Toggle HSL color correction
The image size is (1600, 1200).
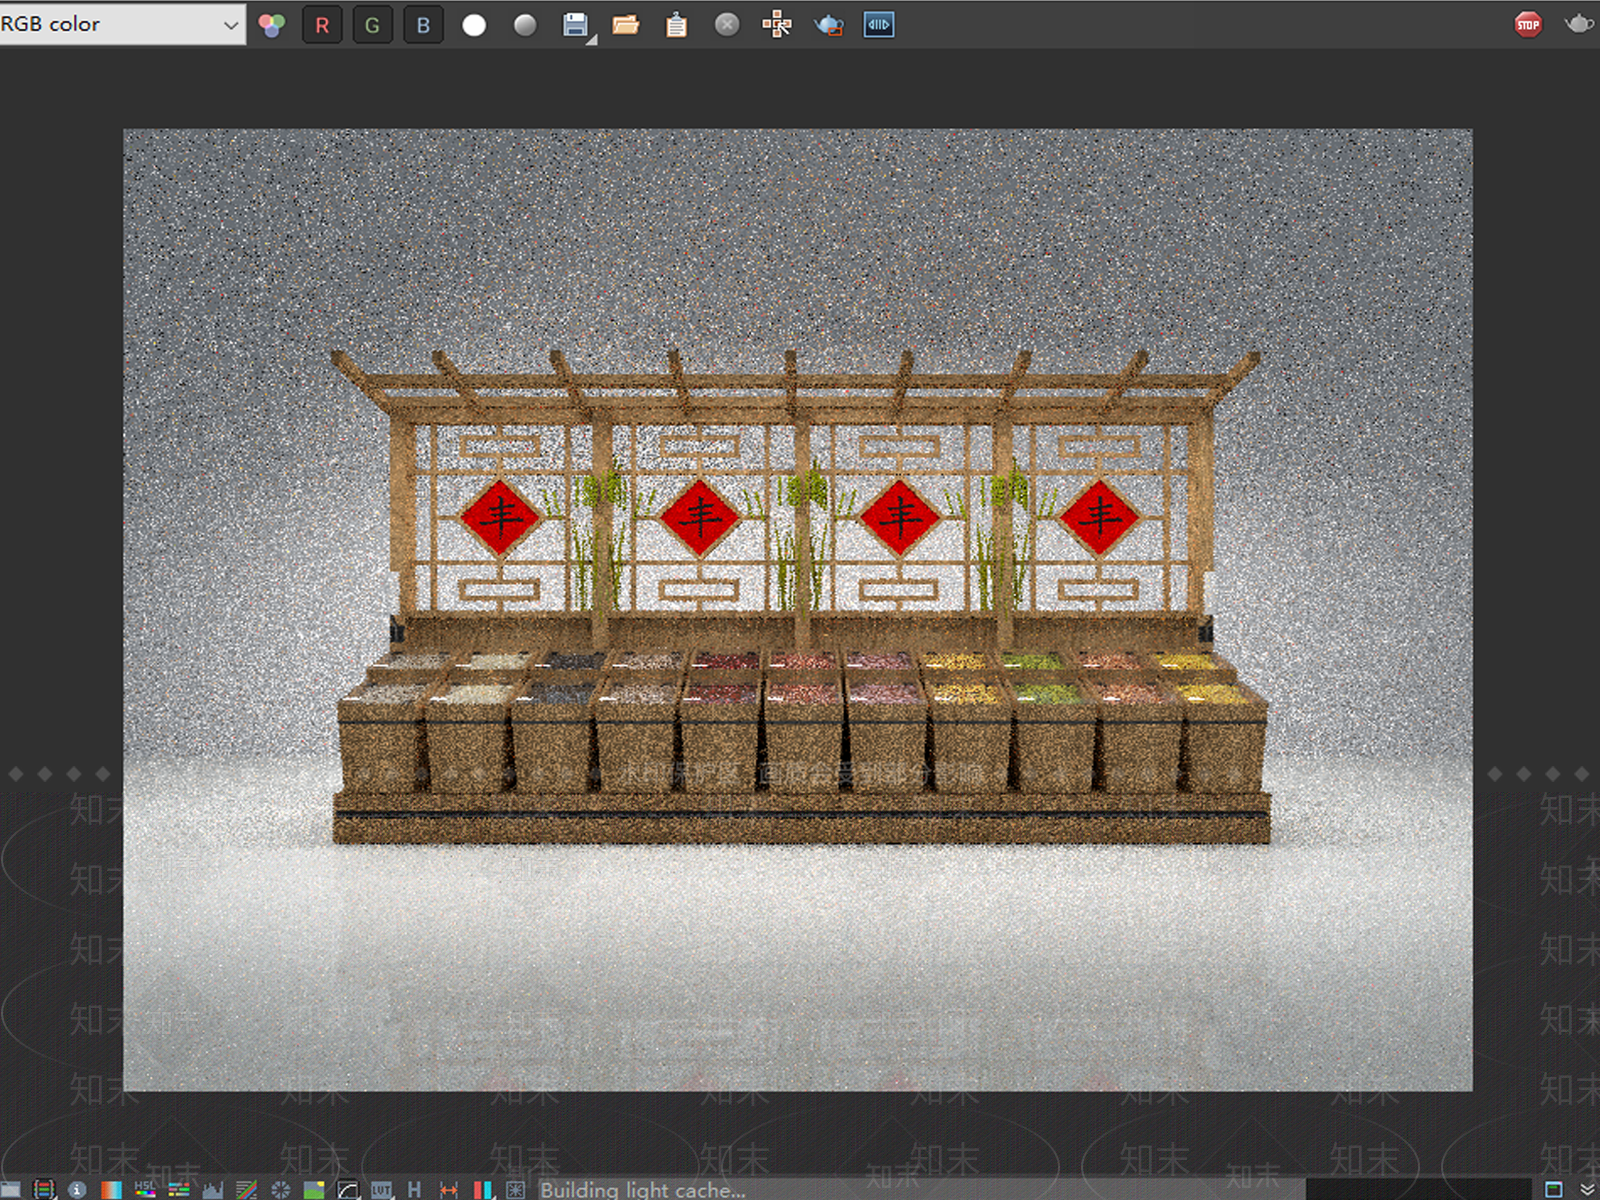(x=145, y=1189)
